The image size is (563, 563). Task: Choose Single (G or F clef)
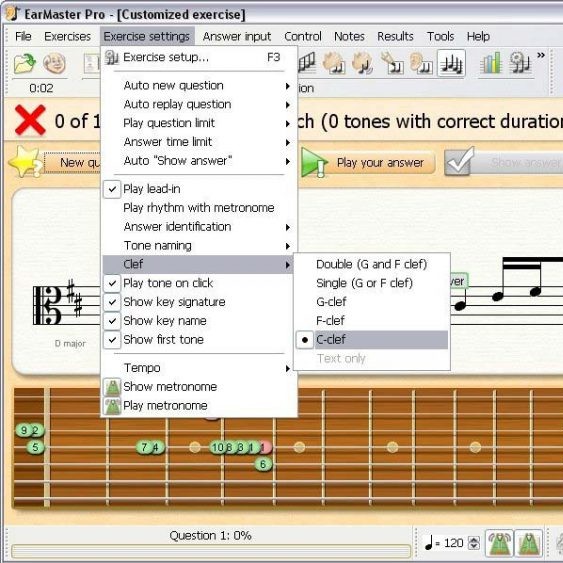click(372, 283)
